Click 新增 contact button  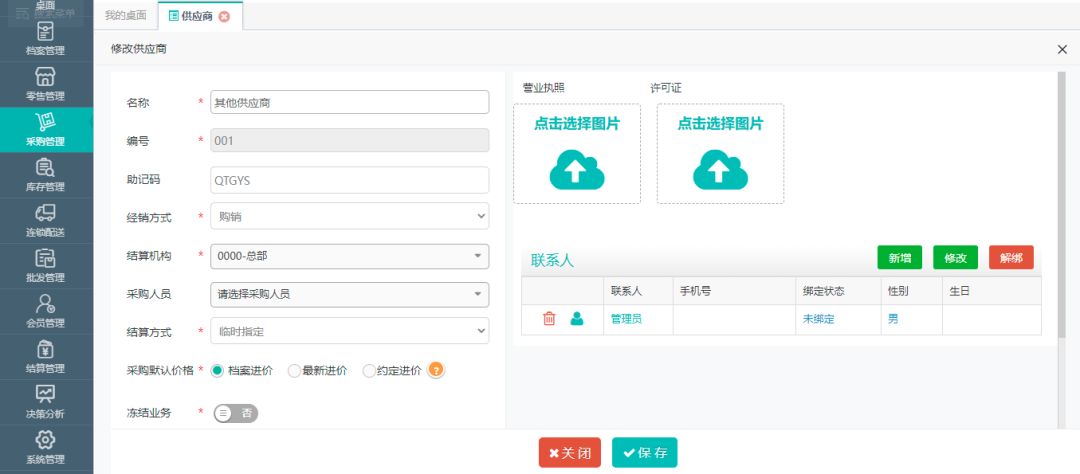pyautogui.click(x=900, y=257)
